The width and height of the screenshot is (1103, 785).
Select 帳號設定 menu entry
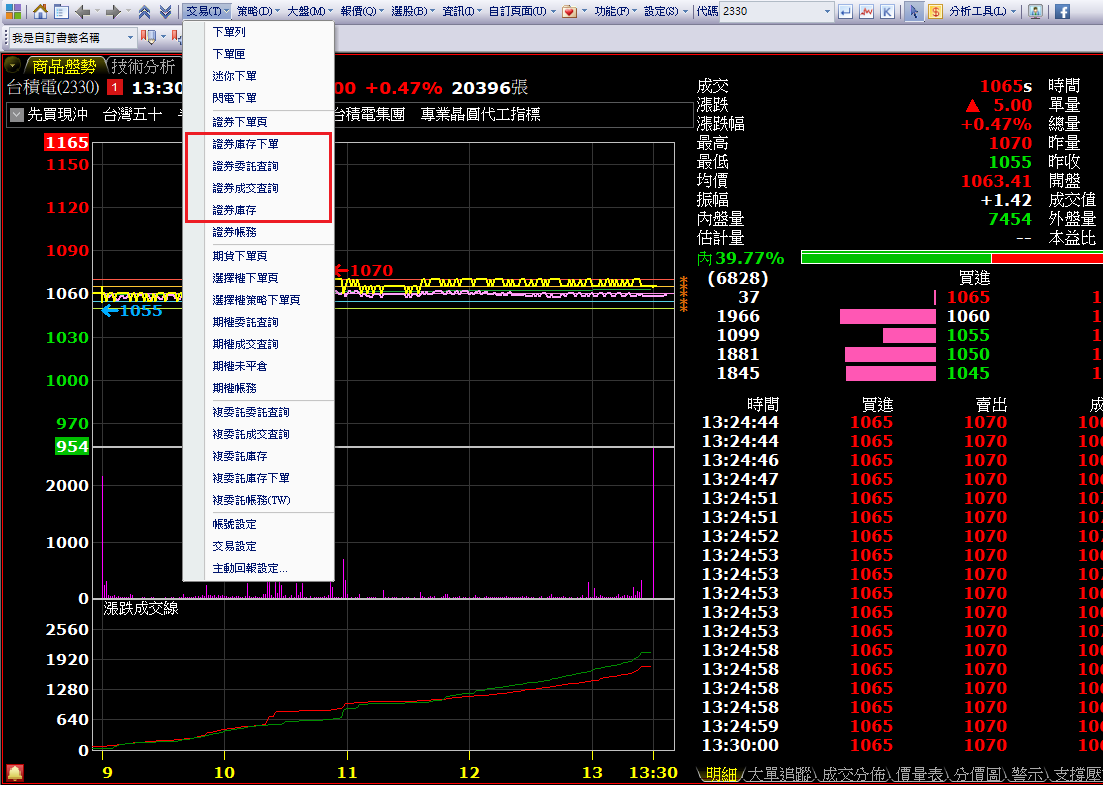(234, 524)
